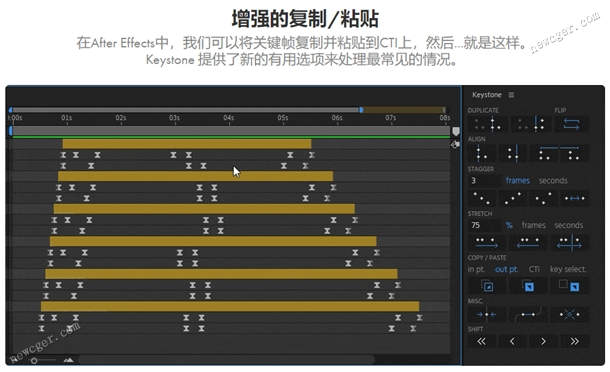
Task: Click the topmost yellow layer bar
Action: pos(187,144)
